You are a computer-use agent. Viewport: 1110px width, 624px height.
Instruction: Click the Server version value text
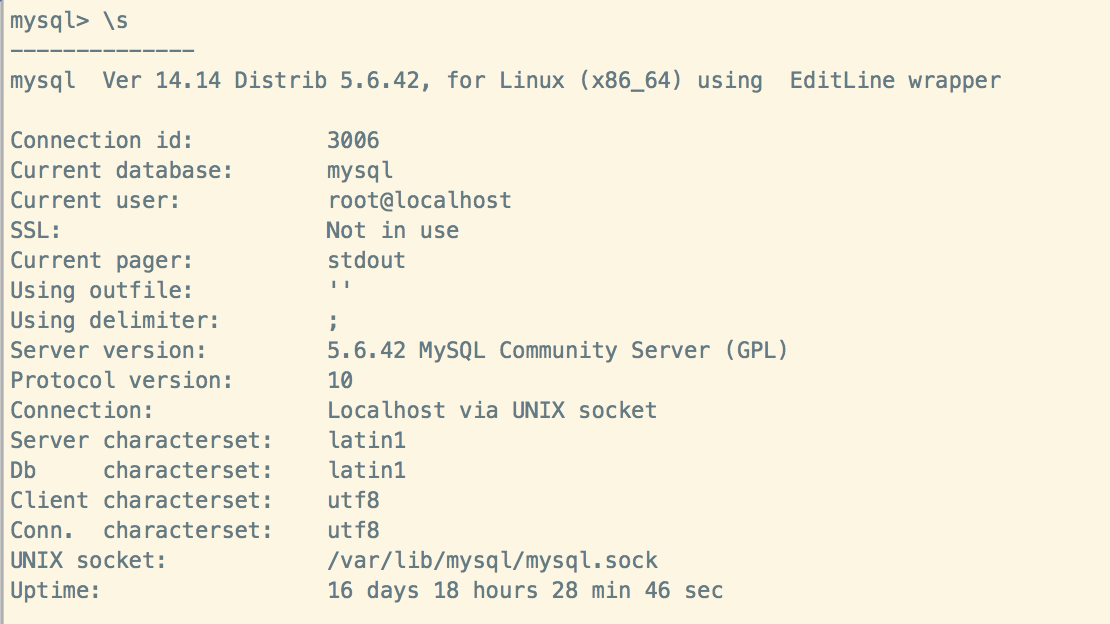click(x=557, y=350)
